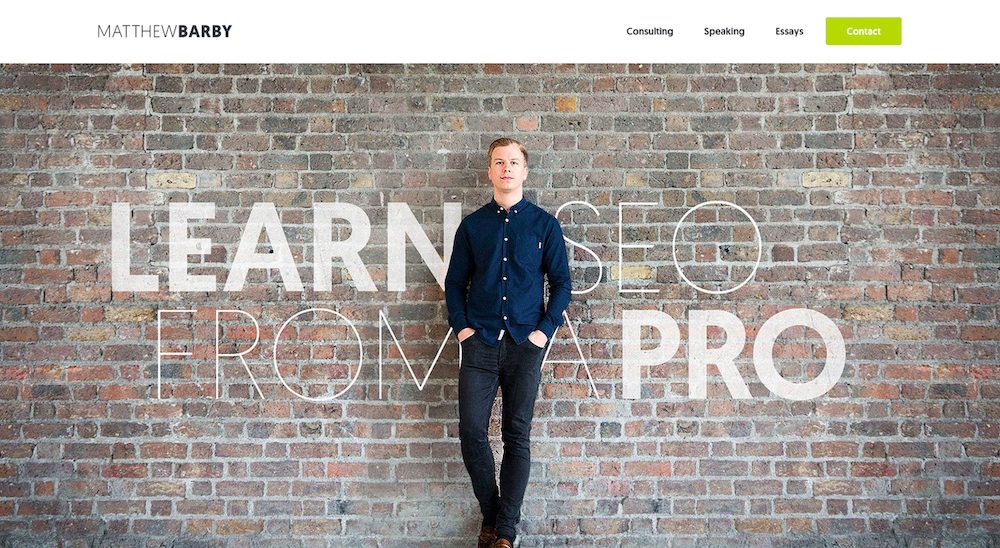Click the MATTHEWBARBY site logo
Viewport: 1000px width, 548px height.
tap(165, 31)
